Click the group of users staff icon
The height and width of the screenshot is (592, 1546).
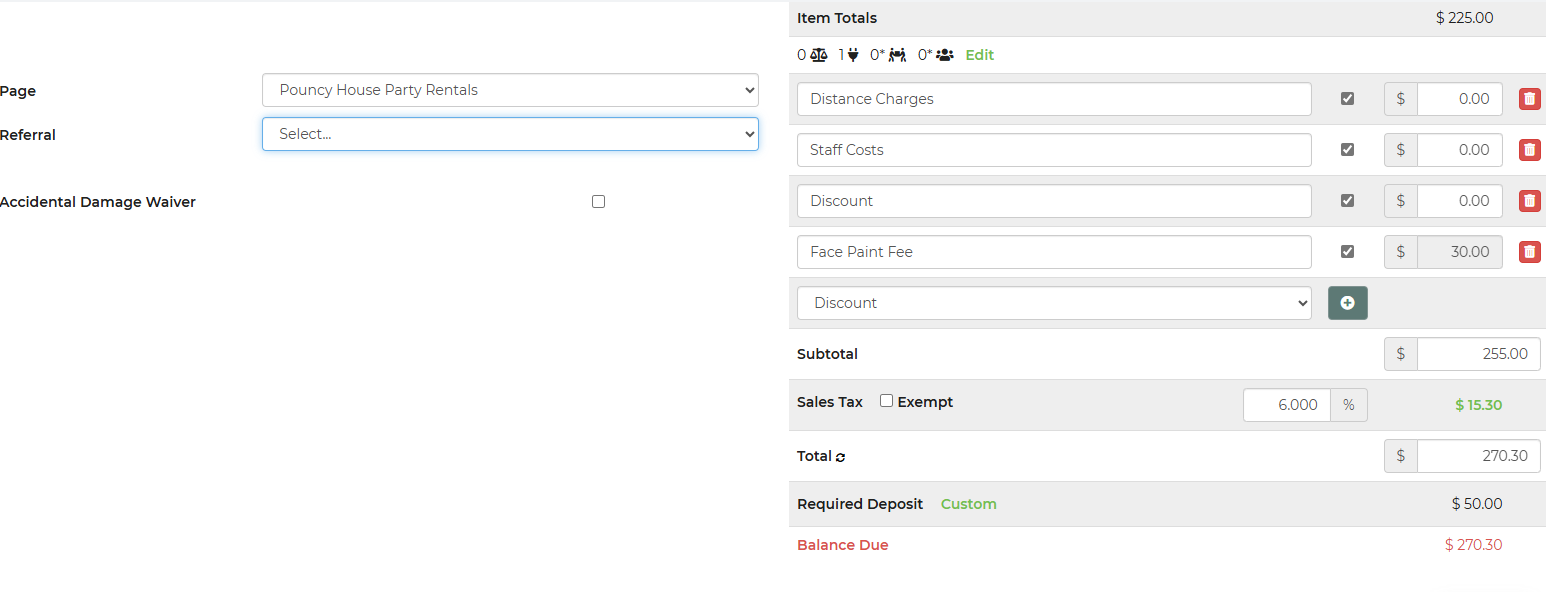click(x=945, y=55)
